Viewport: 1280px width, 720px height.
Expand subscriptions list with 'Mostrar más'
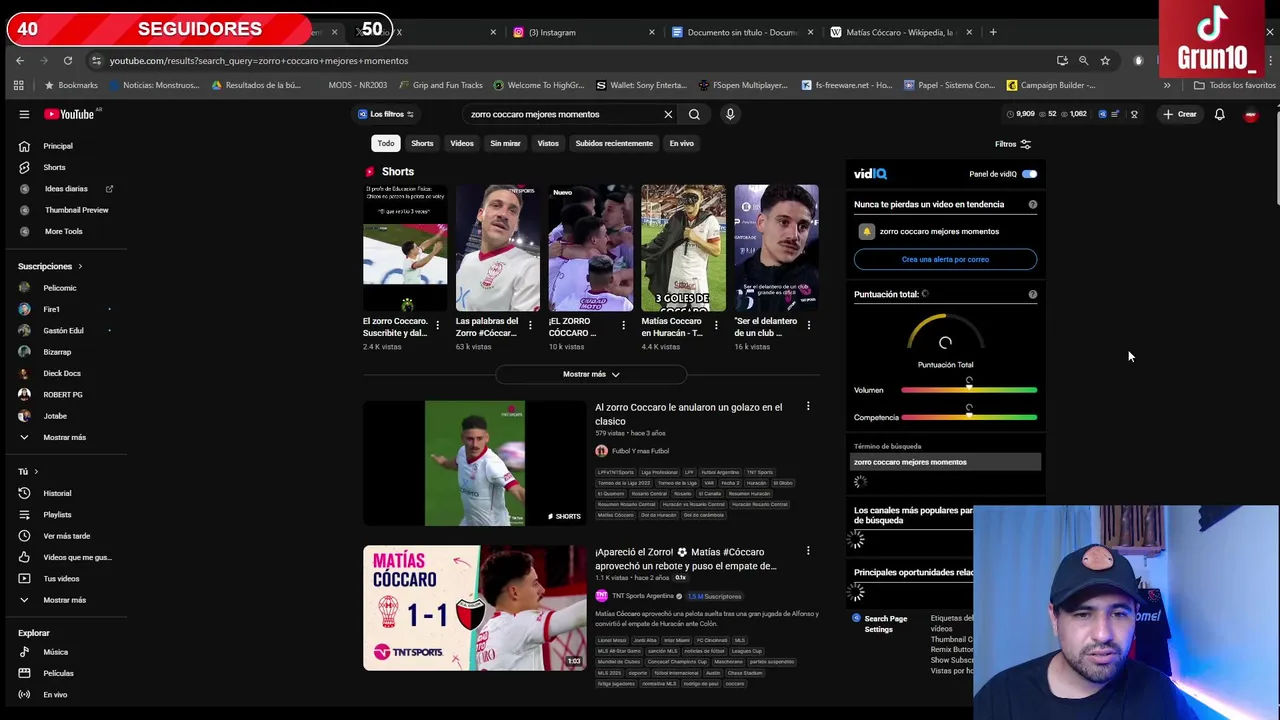coord(64,437)
